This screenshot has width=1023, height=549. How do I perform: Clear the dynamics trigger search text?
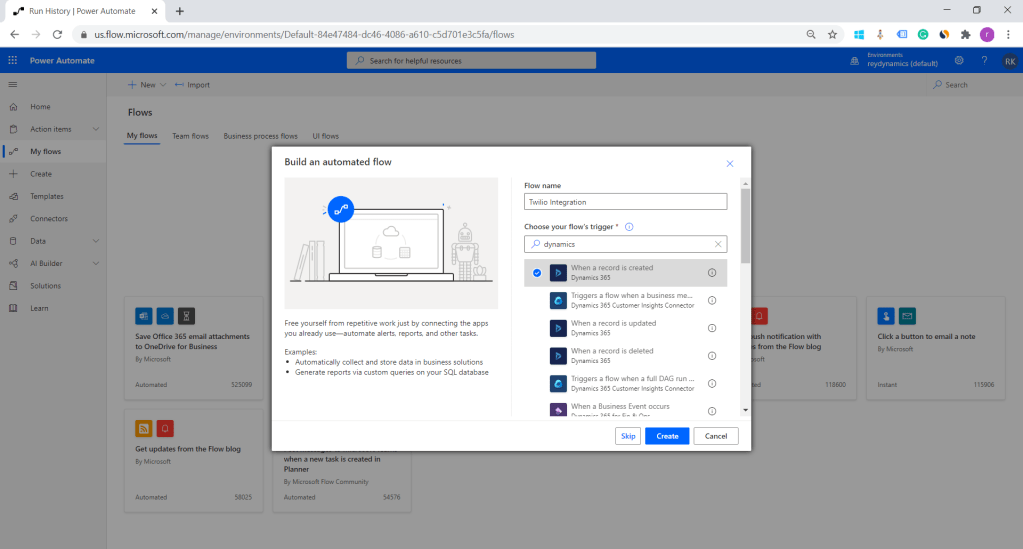(717, 244)
